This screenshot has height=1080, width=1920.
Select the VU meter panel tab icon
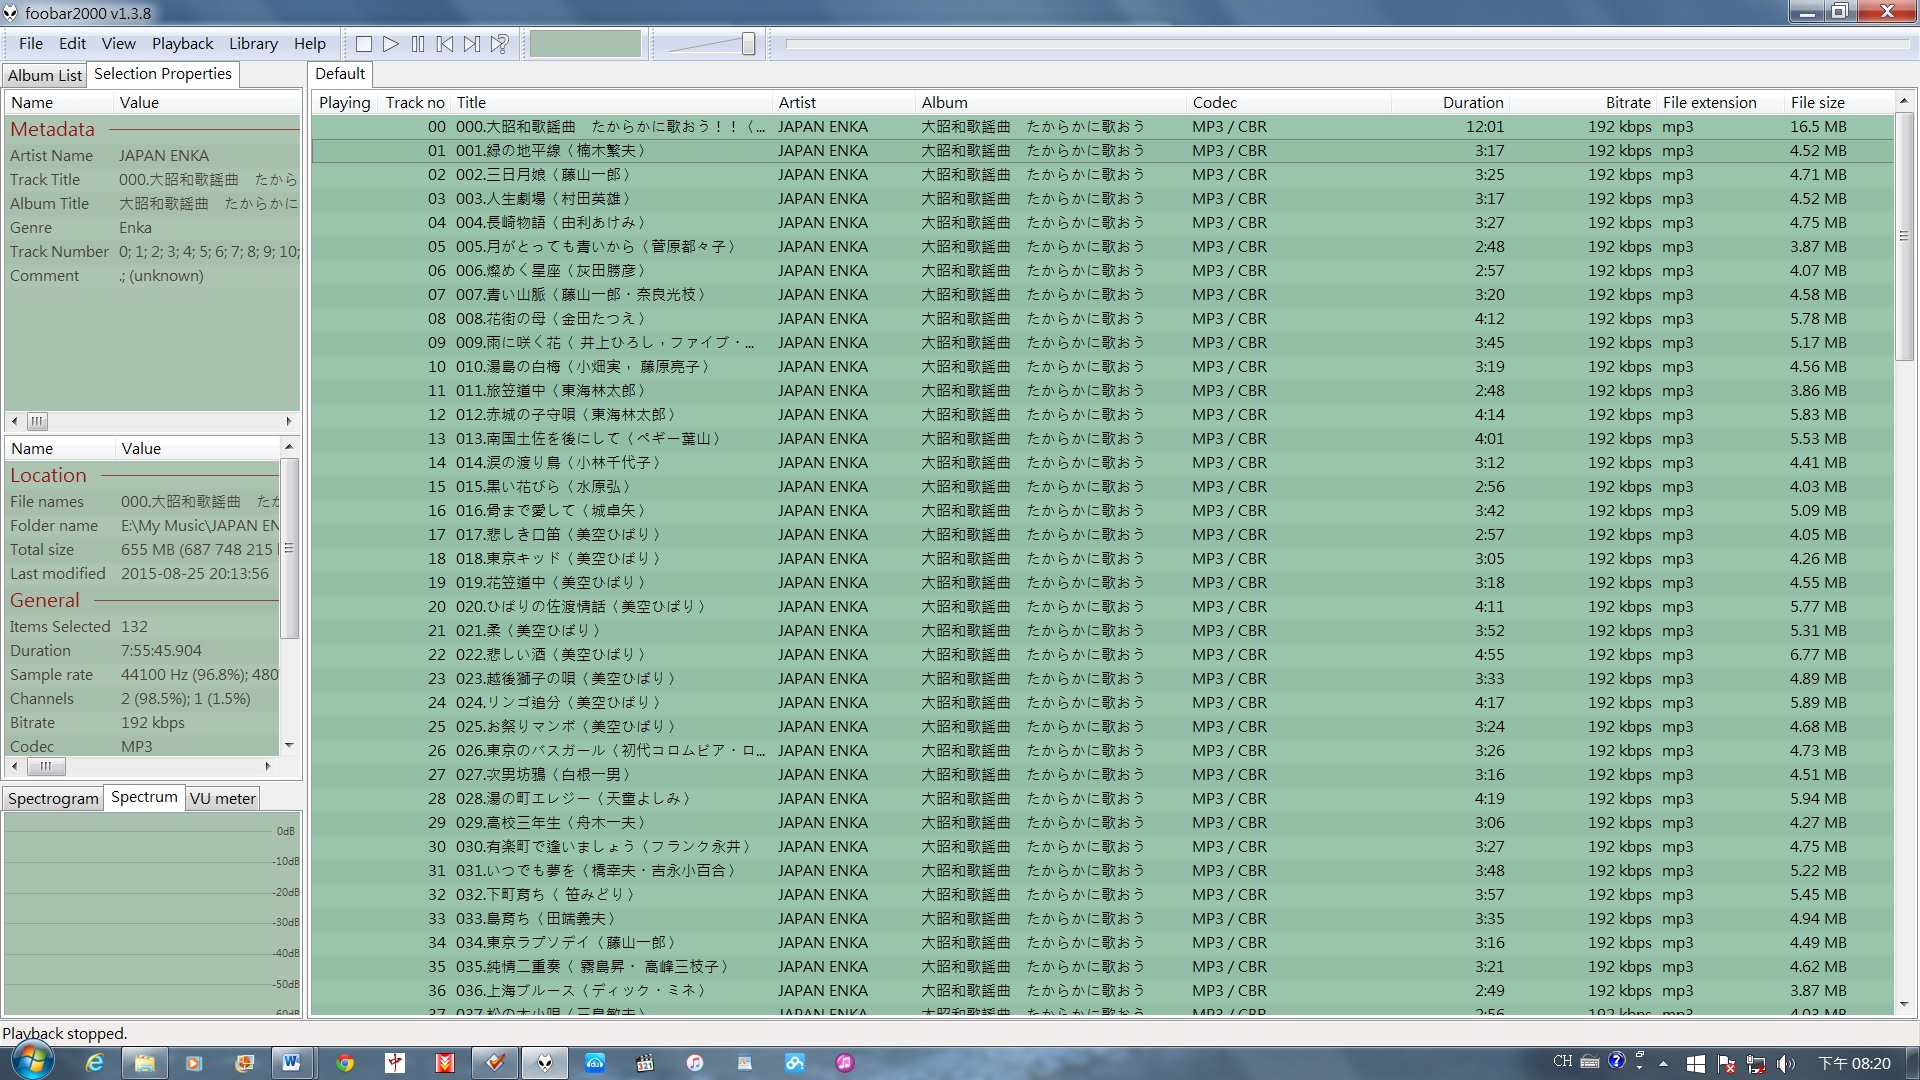pos(222,798)
